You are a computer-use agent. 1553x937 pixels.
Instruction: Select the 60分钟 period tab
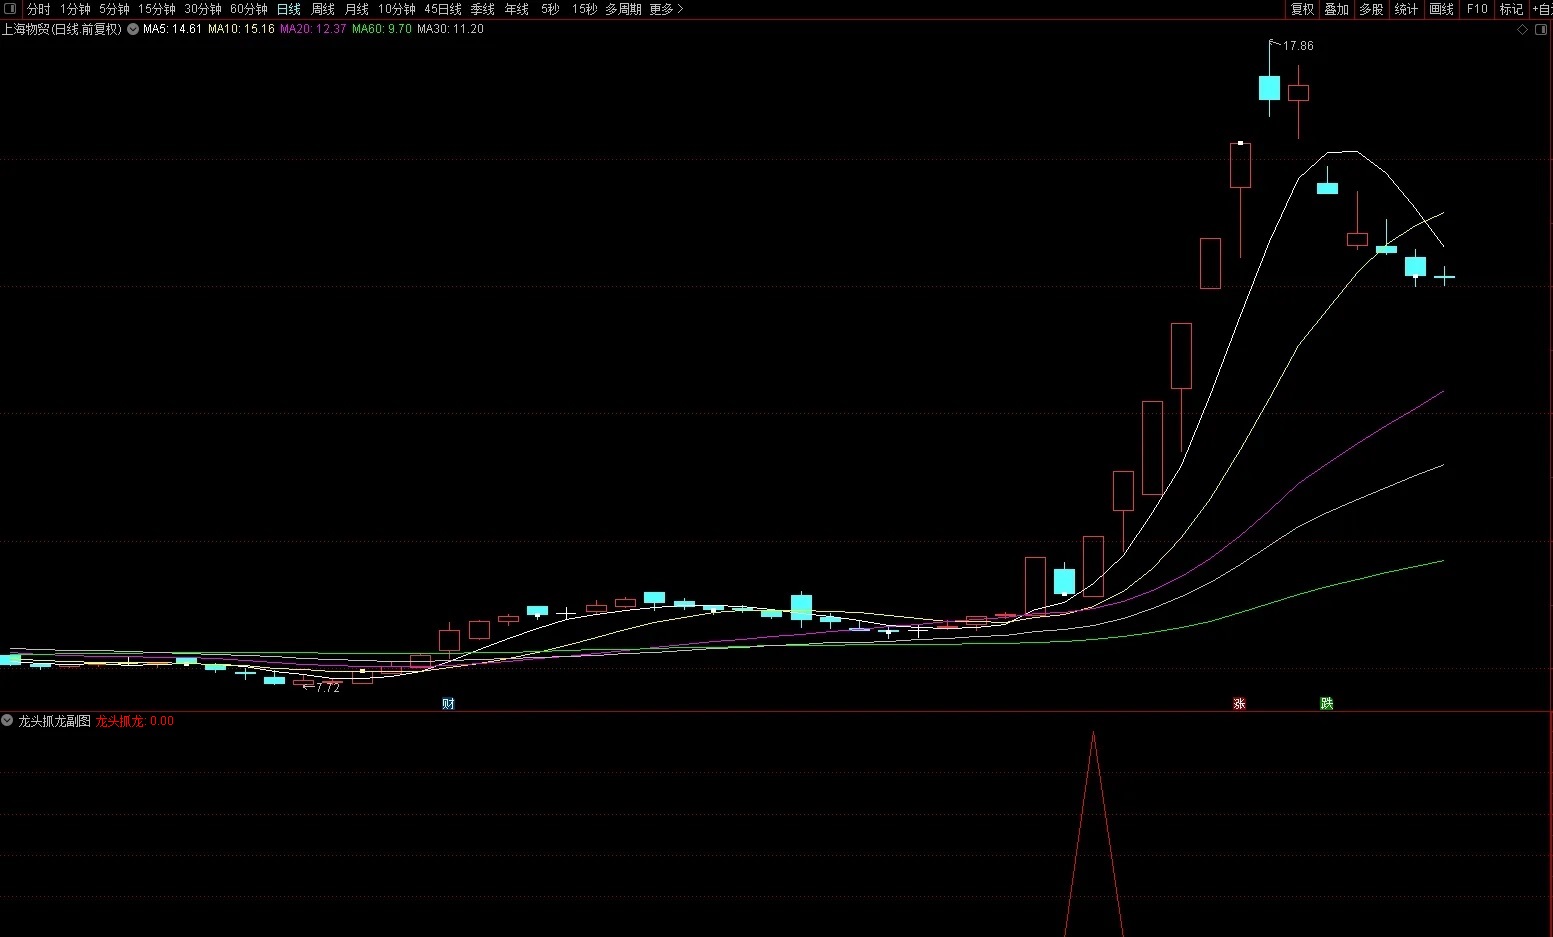tap(249, 9)
